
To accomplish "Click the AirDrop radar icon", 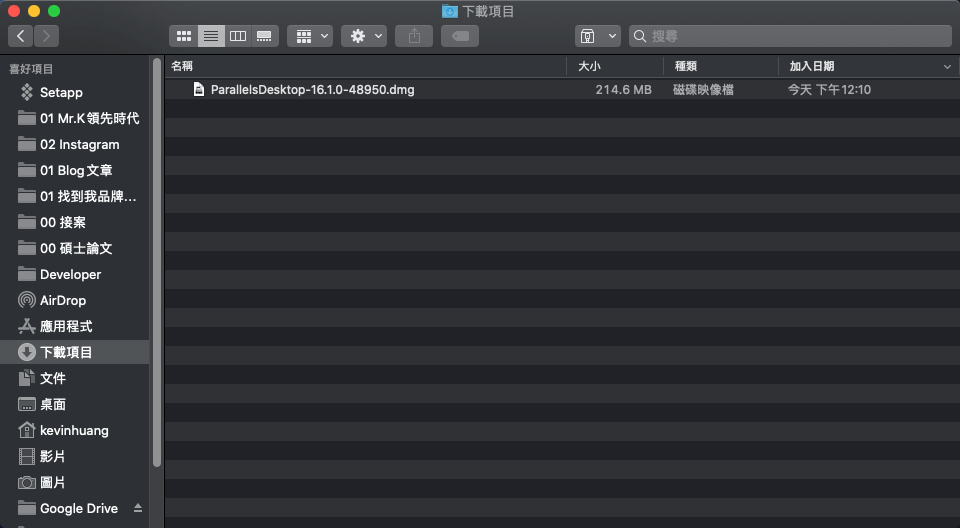I will 27,300.
